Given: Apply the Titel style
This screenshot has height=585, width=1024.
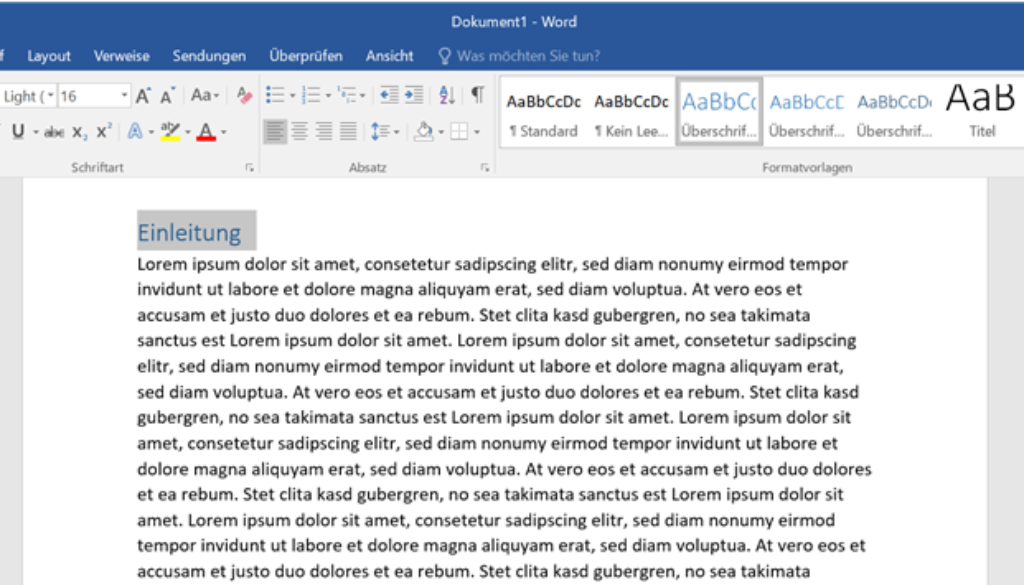Looking at the screenshot, I should click(982, 112).
